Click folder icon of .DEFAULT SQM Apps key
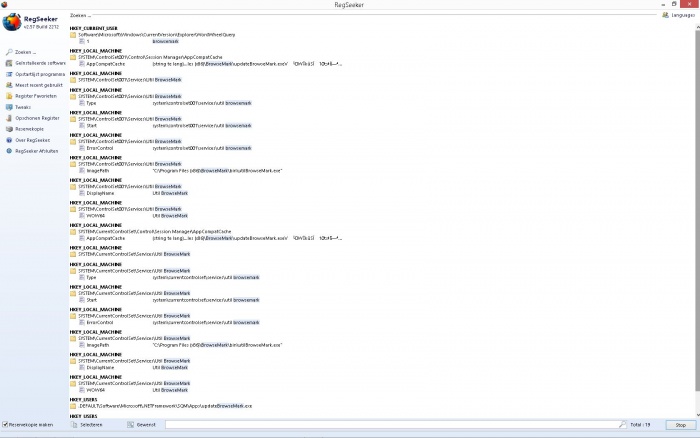Viewport: 700px width, 438px height. point(73,406)
